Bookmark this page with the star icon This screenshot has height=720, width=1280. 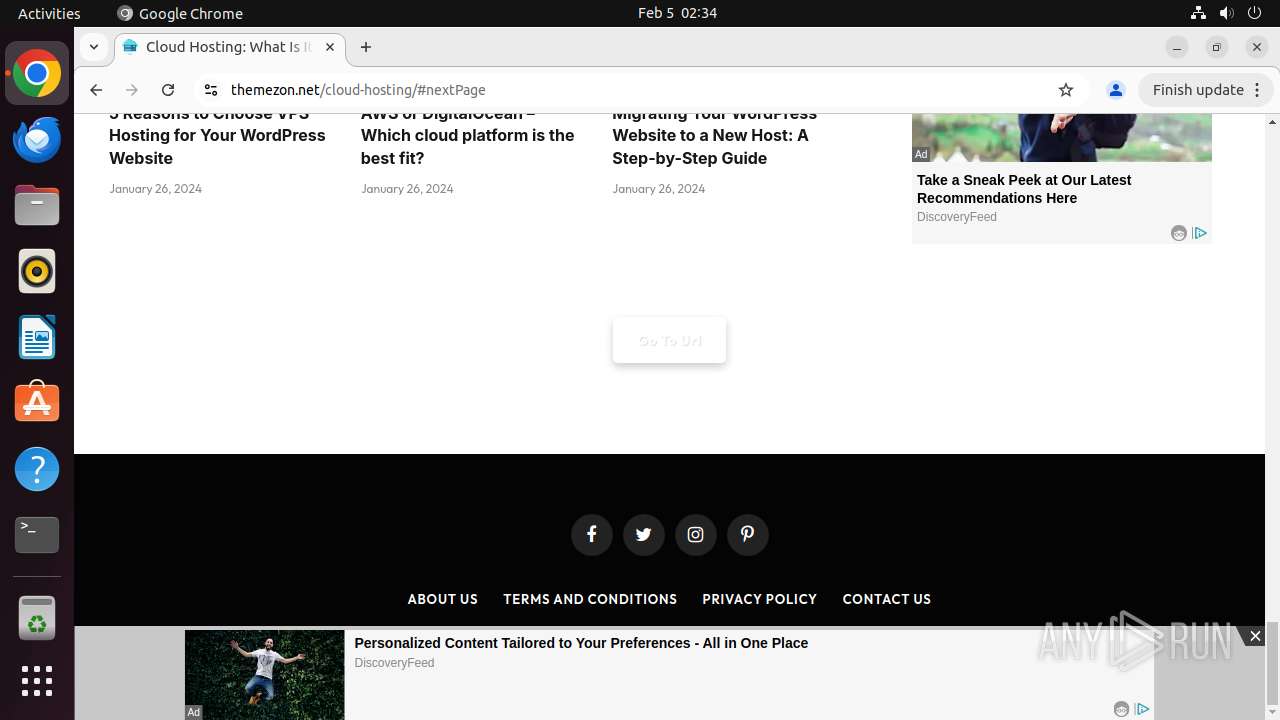click(1066, 90)
